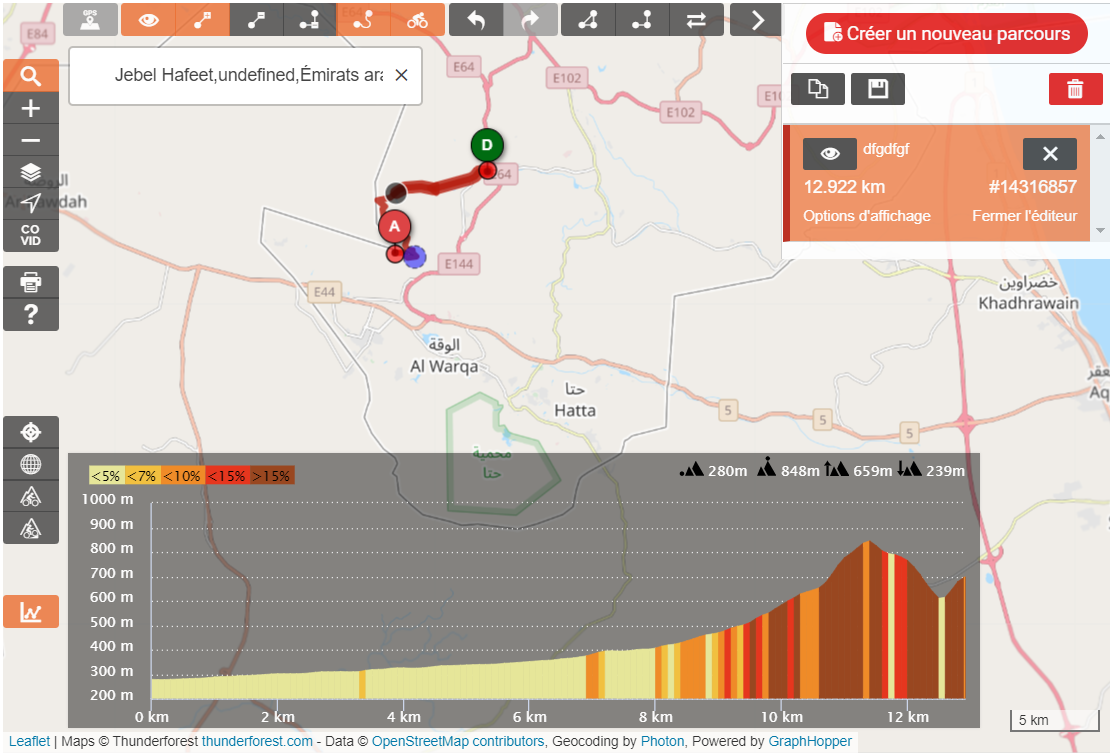This screenshot has width=1110, height=753.
Task: Select the straight-line drawing tool in orange toolbar
Action: pos(202,20)
